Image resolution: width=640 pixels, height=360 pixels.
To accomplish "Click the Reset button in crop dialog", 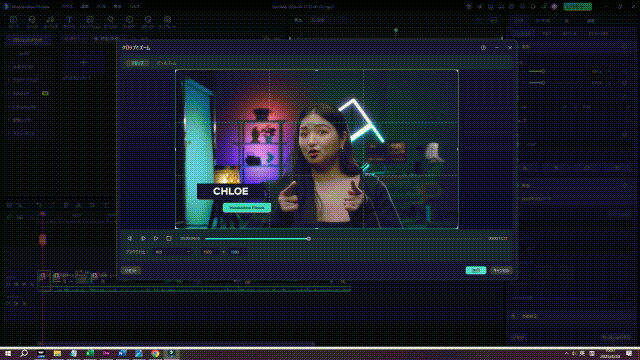I will click(x=131, y=270).
